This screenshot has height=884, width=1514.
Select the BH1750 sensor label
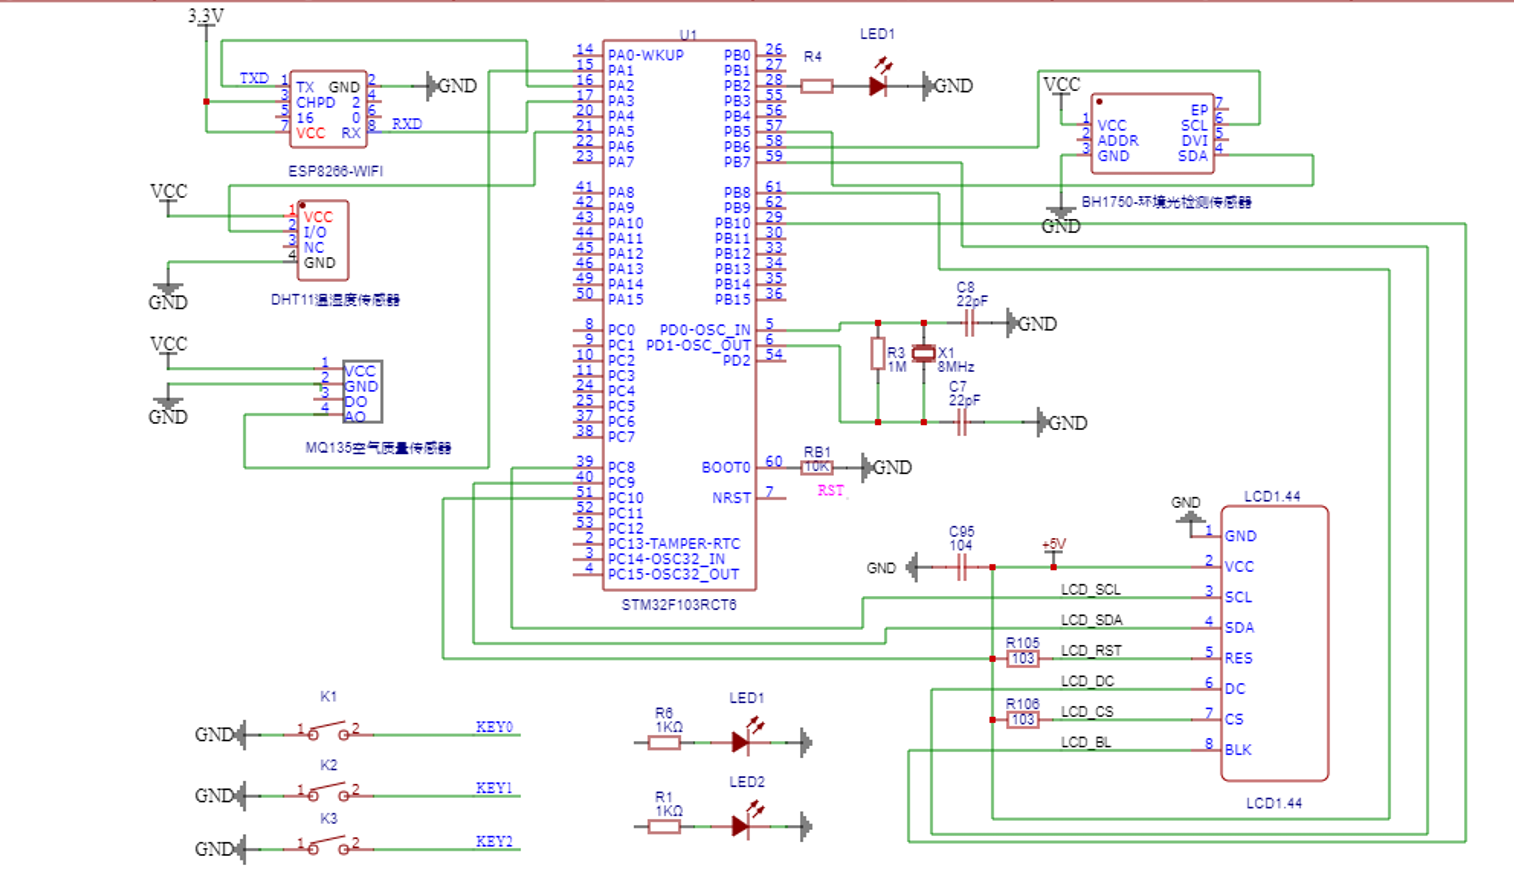1166,202
